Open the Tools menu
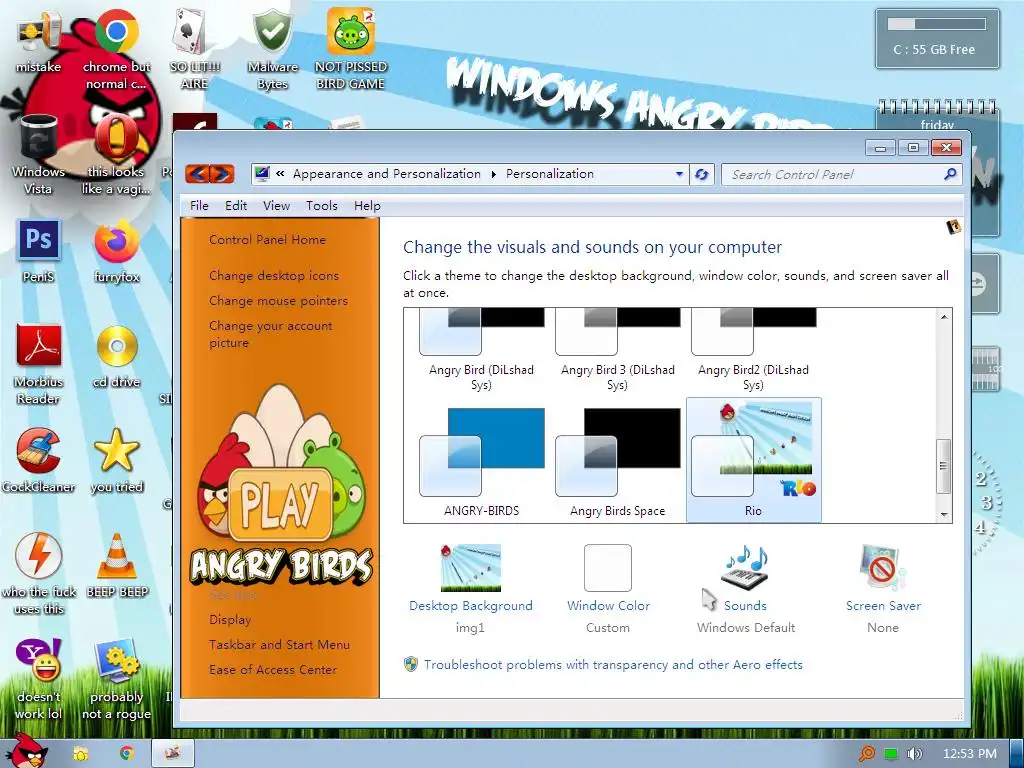The width and height of the screenshot is (1024, 768). (322, 206)
